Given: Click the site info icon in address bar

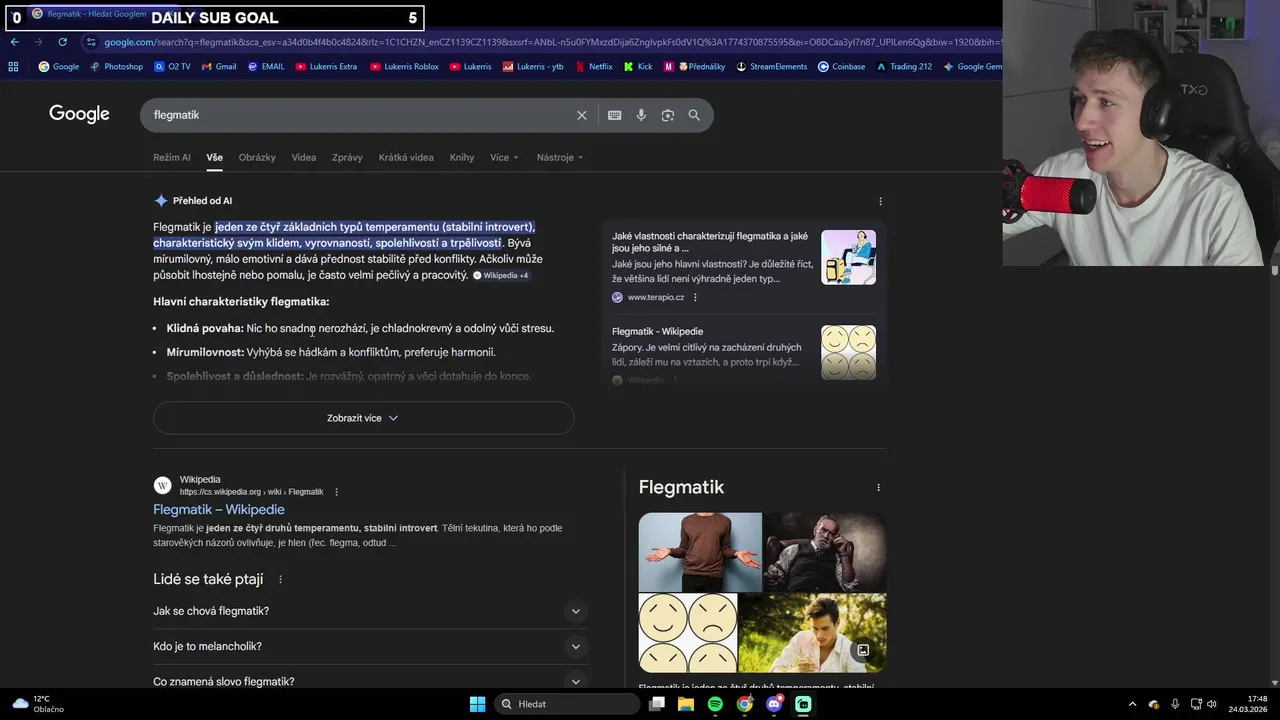Looking at the screenshot, I should [x=91, y=42].
